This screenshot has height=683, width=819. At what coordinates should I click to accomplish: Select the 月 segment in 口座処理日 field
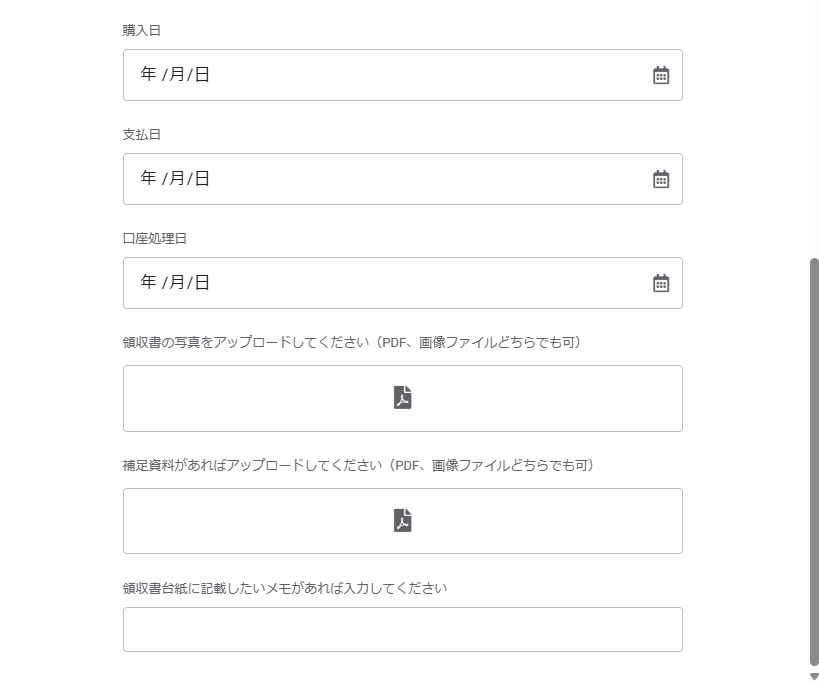(177, 282)
